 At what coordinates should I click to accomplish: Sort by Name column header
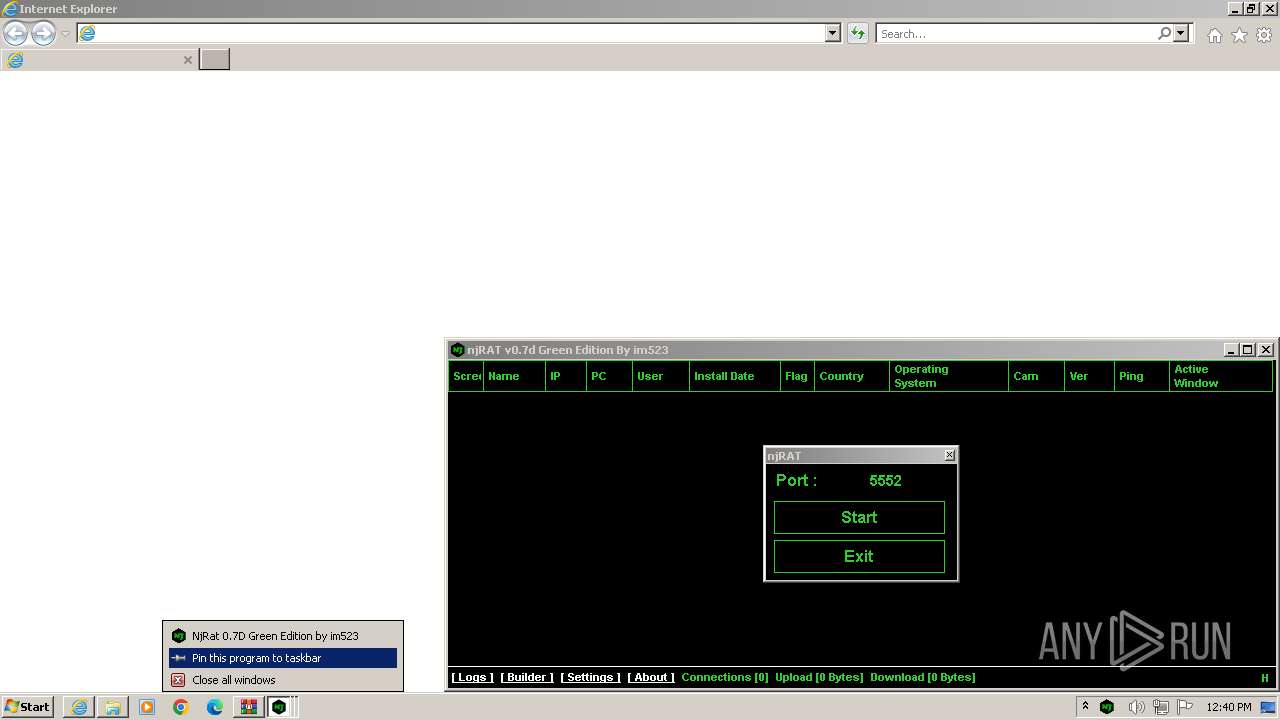(514, 376)
